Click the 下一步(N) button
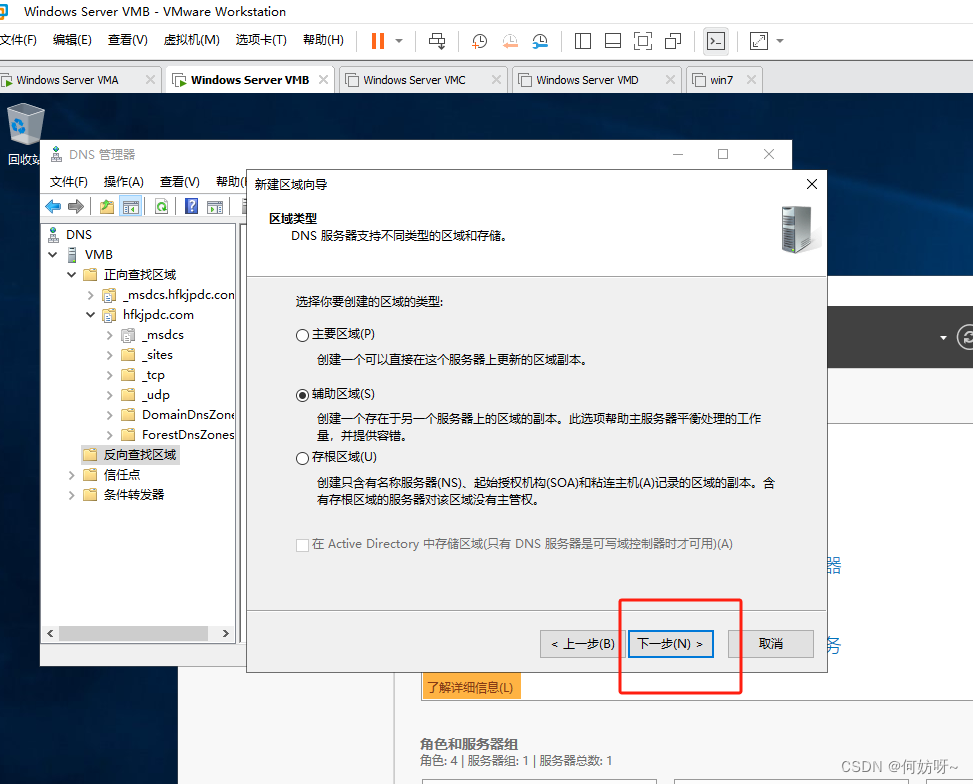The image size is (973, 784). (670, 644)
